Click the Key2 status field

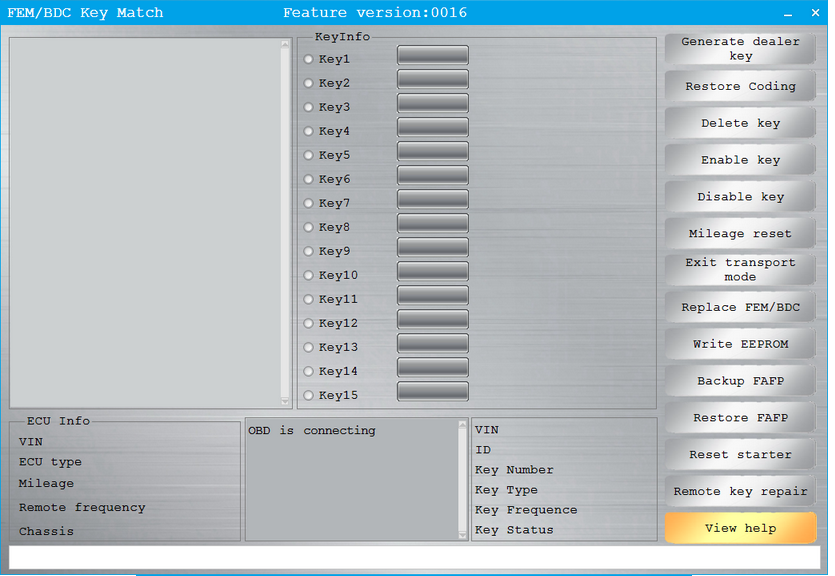(433, 79)
